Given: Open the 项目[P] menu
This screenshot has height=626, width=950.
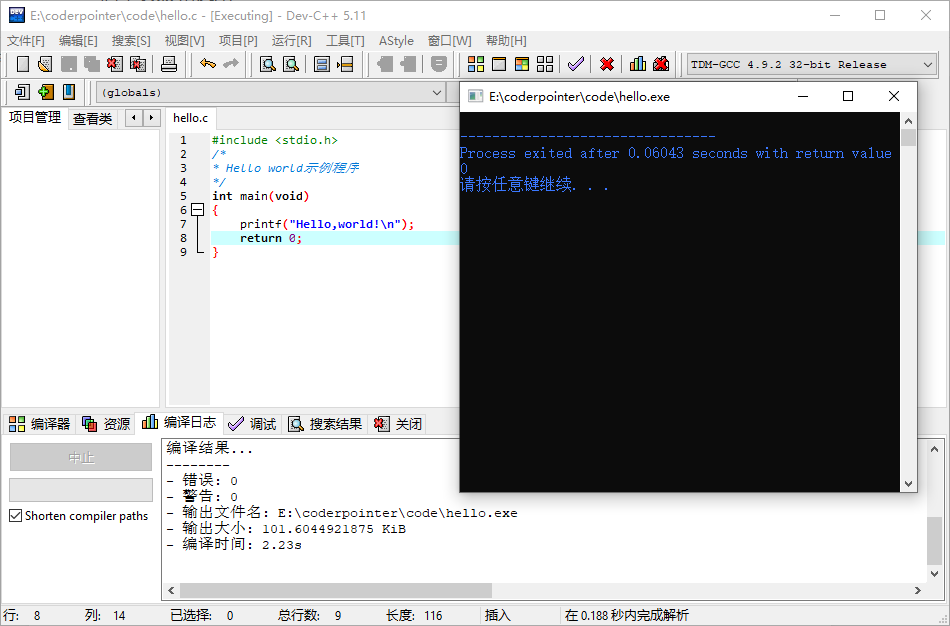Looking at the screenshot, I should click(238, 41).
